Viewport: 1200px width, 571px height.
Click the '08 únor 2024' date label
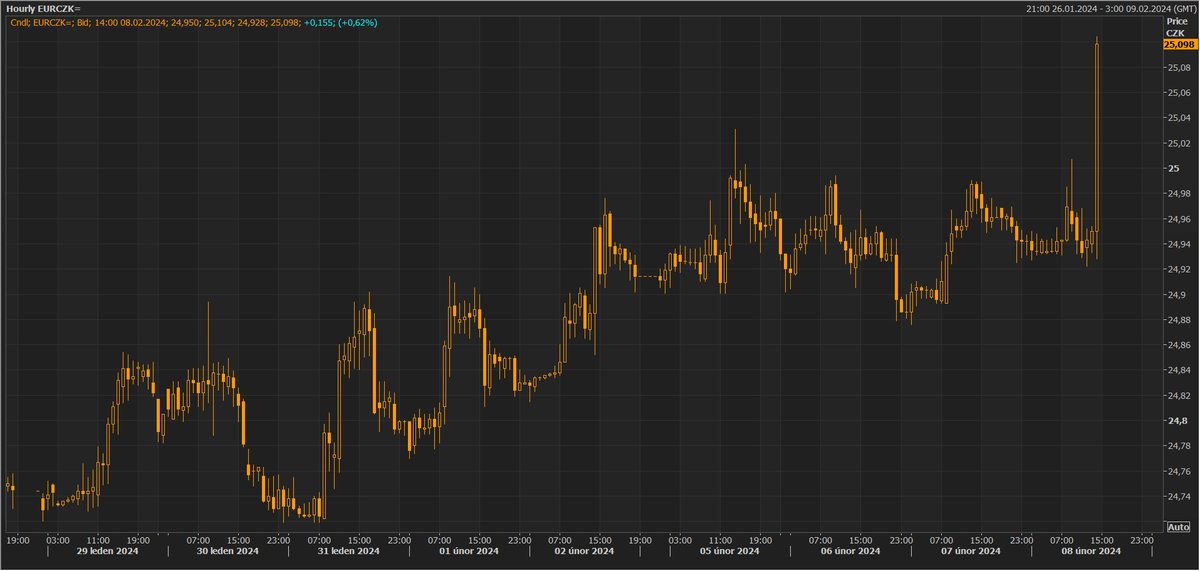[x=1093, y=551]
